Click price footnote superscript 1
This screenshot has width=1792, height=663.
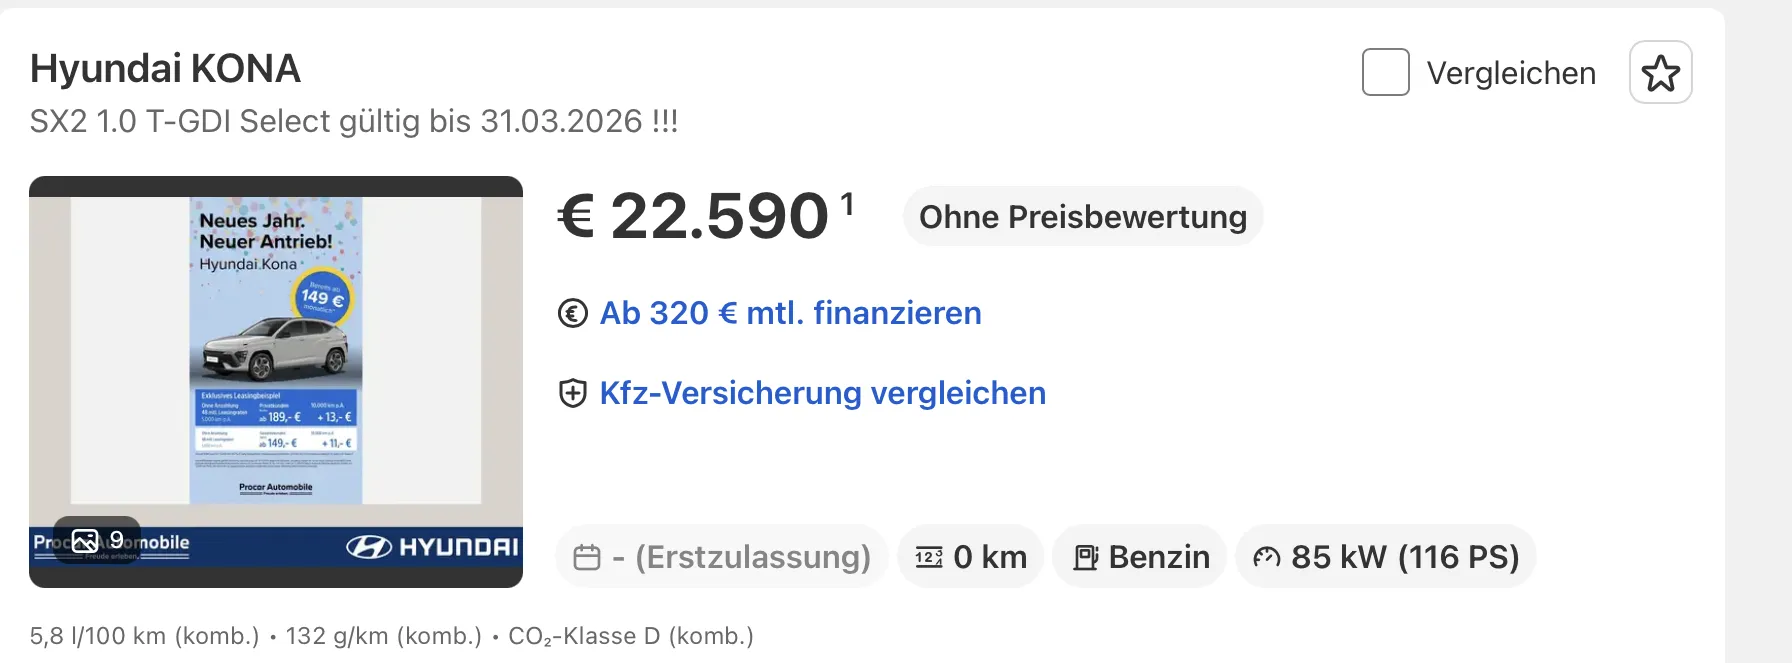847,204
